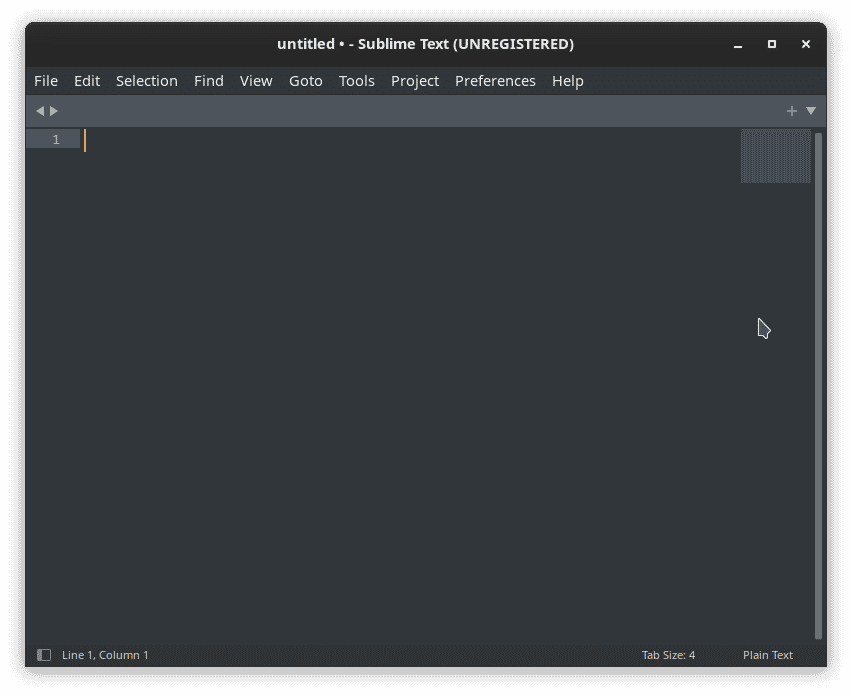Minimize the Sublime Text window
Image resolution: width=852 pixels, height=695 pixels.
(x=737, y=45)
